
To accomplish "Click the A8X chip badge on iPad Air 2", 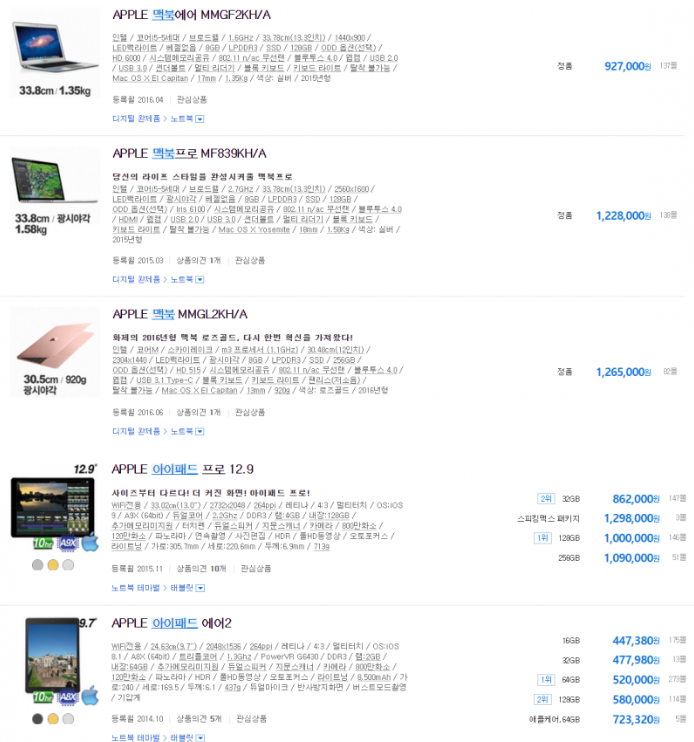I will click(69, 696).
